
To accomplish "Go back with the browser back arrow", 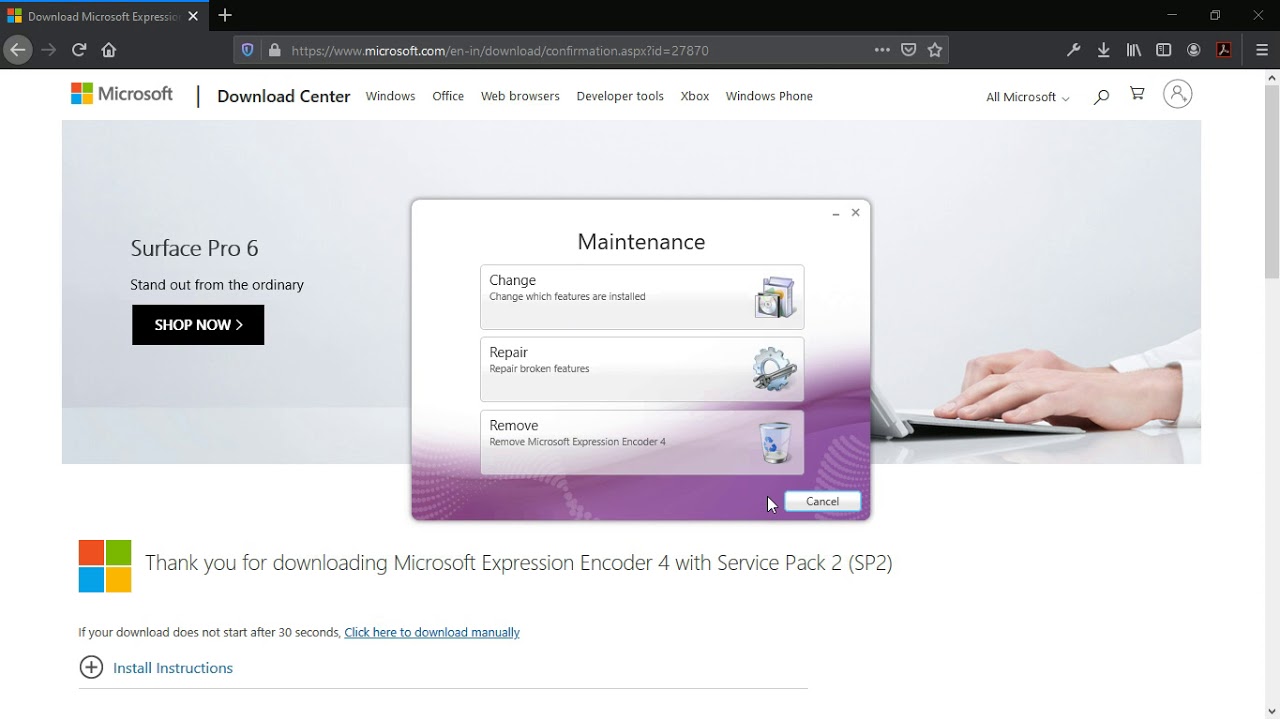I will (x=17, y=50).
